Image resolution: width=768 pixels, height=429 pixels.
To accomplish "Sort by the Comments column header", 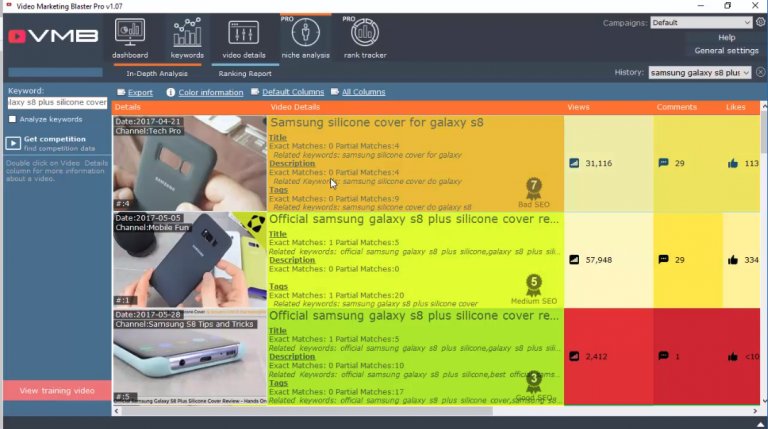I will [676, 107].
